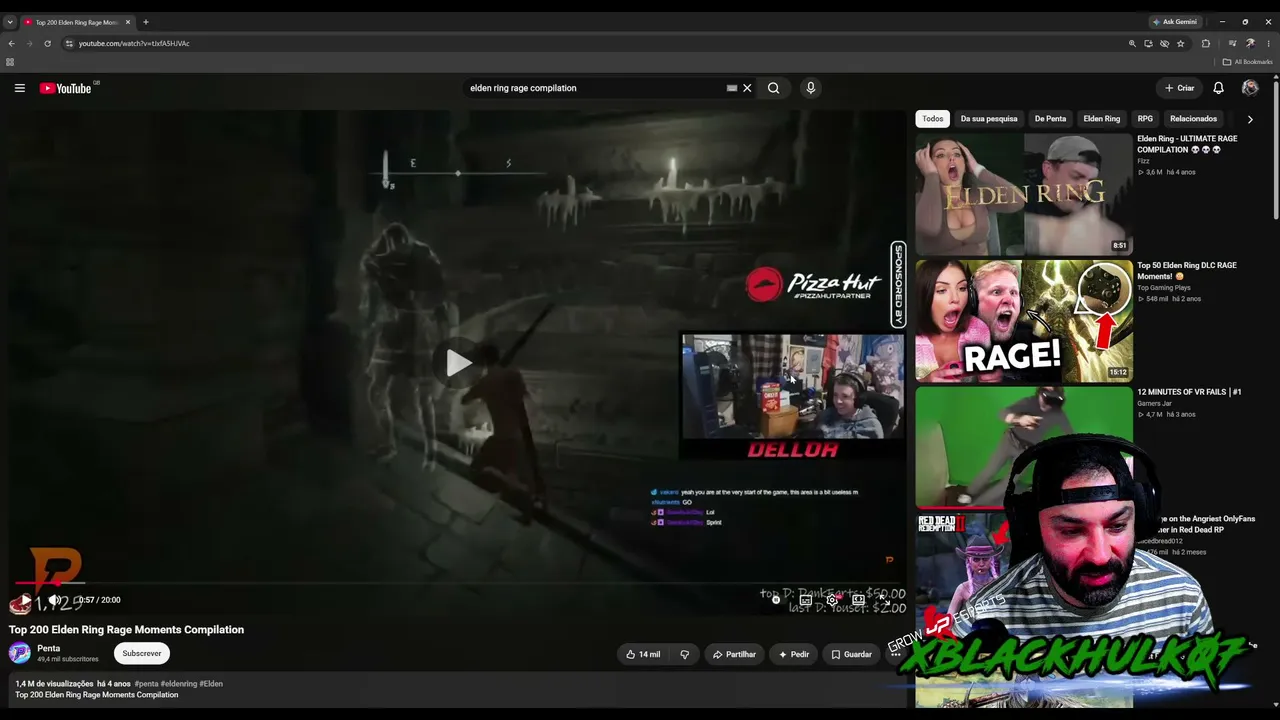Switch the player to theater mode
Viewport: 1280px width, 720px height.
(x=858, y=600)
